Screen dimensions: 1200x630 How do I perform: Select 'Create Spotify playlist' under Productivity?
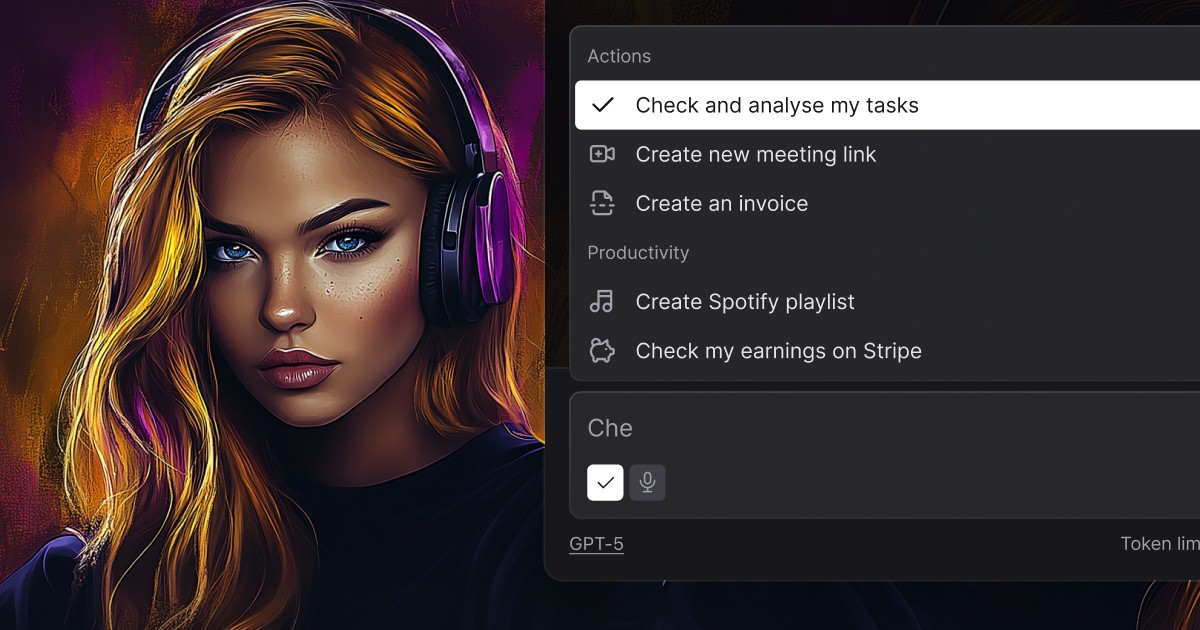click(x=744, y=301)
